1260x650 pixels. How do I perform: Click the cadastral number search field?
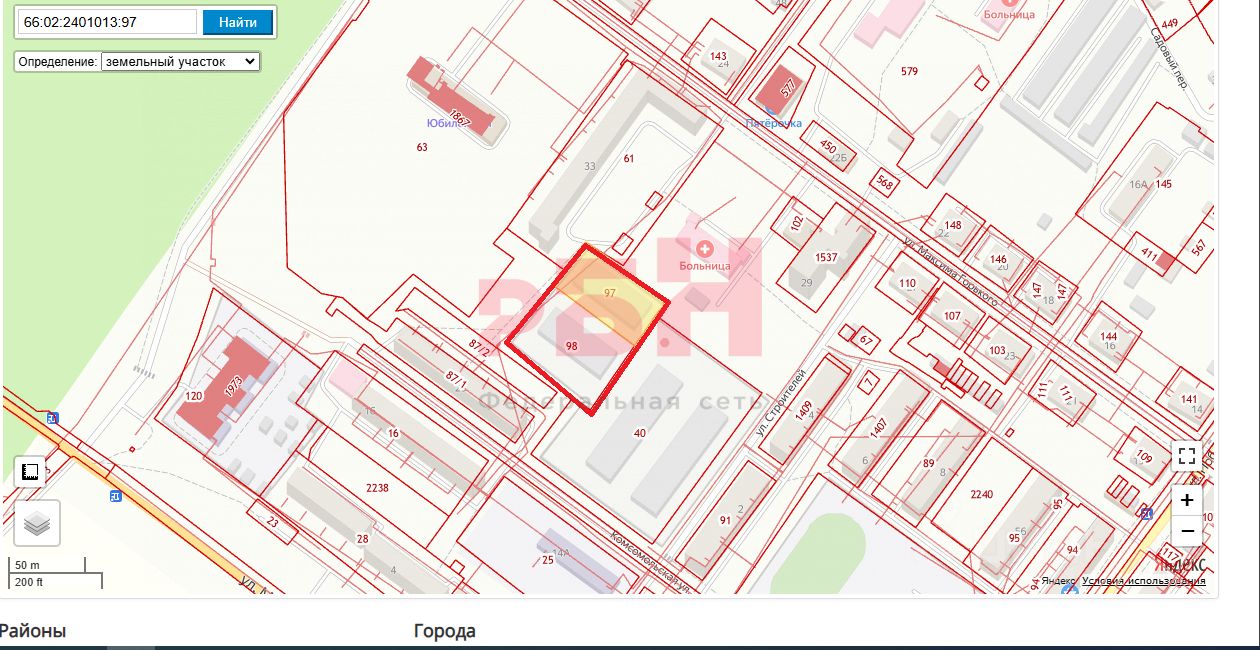click(107, 22)
